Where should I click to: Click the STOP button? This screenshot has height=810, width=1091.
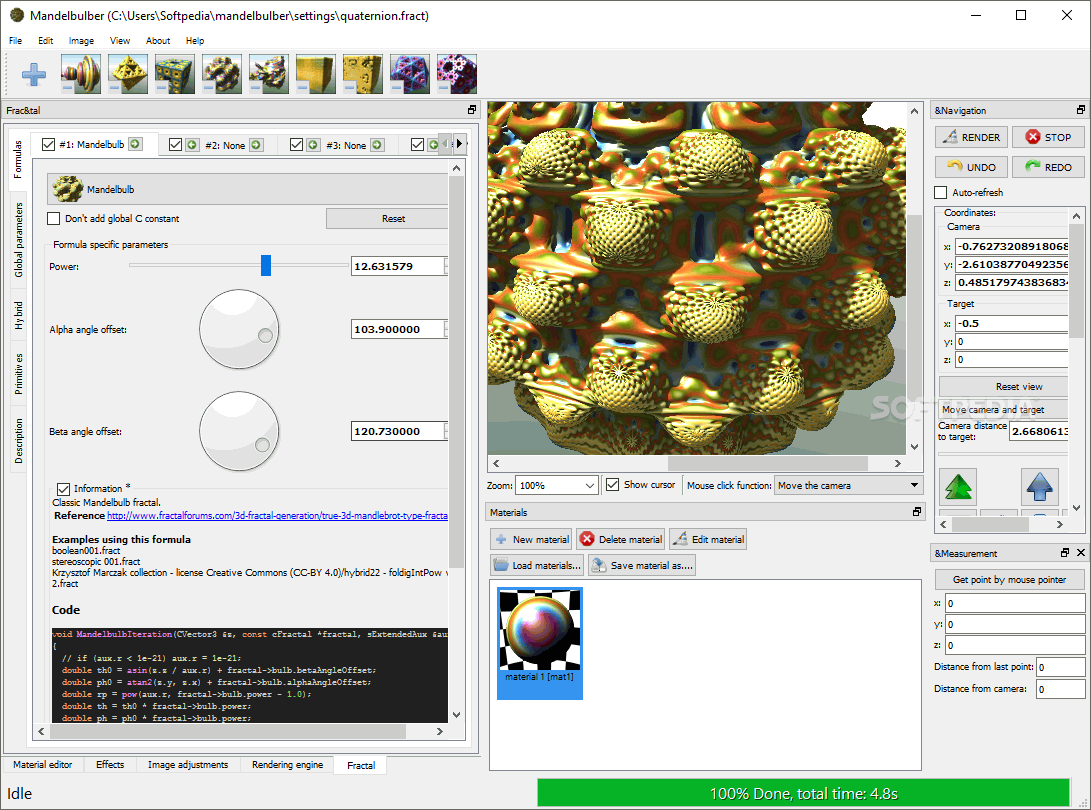click(1048, 137)
